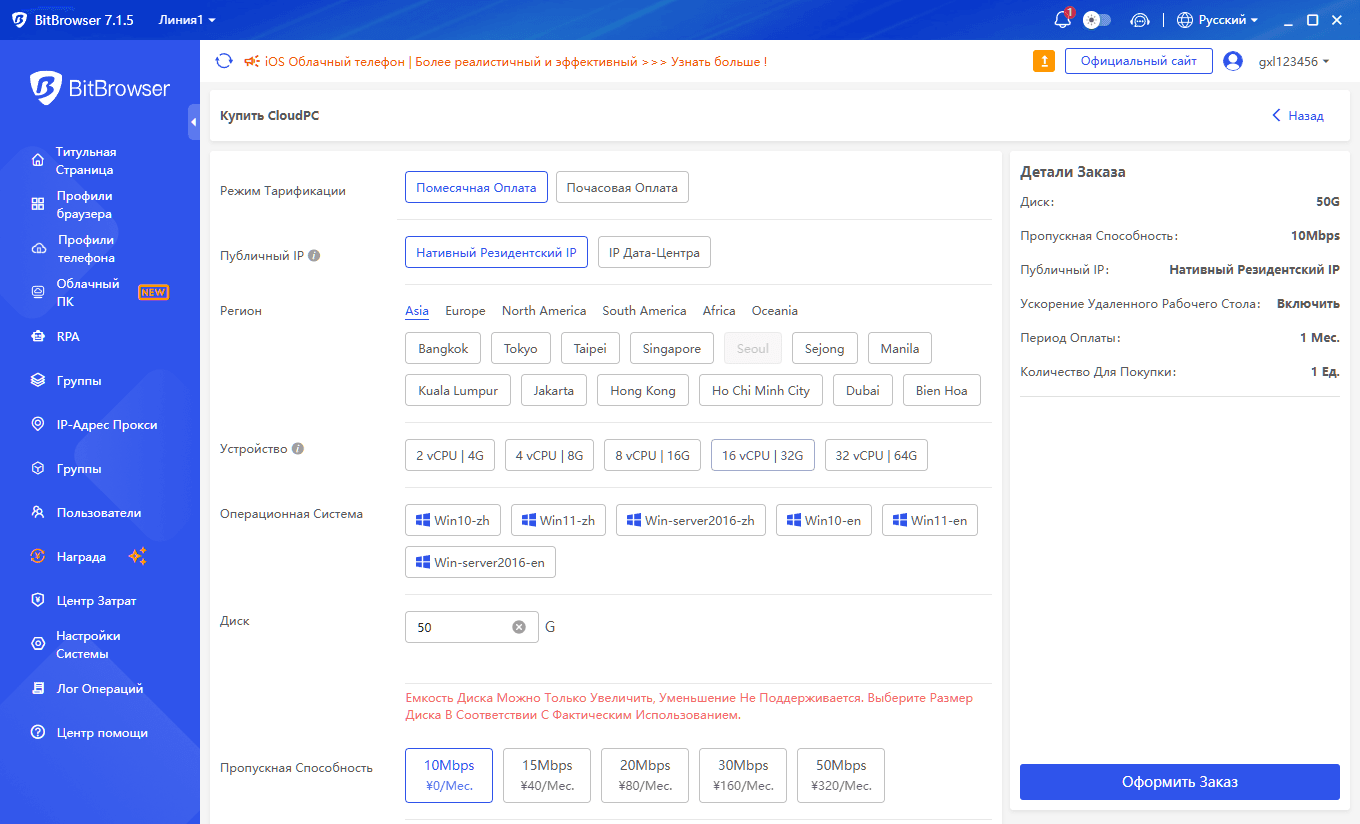1360x824 pixels.
Task: Select the Win11-en operating system
Action: coord(930,520)
